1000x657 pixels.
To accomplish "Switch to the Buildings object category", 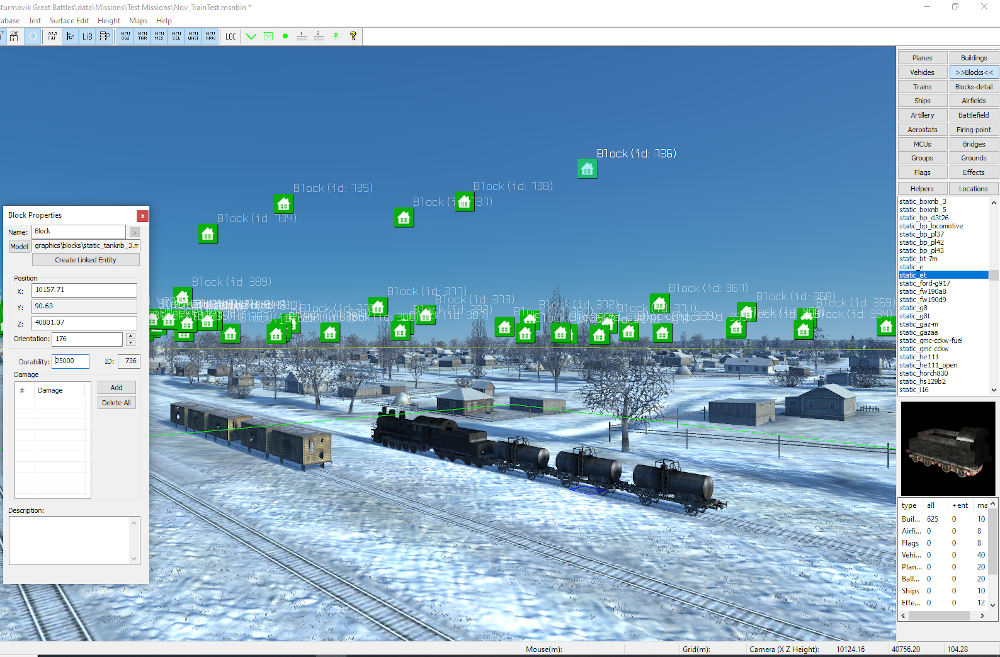I will (974, 58).
